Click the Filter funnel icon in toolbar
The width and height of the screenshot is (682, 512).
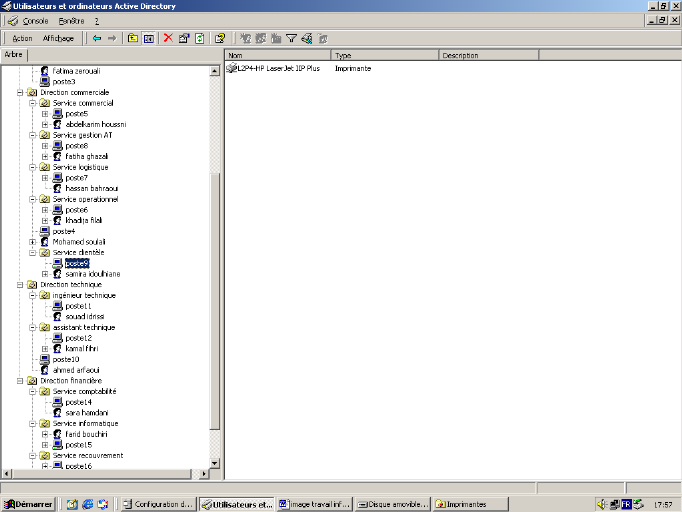coord(292,38)
